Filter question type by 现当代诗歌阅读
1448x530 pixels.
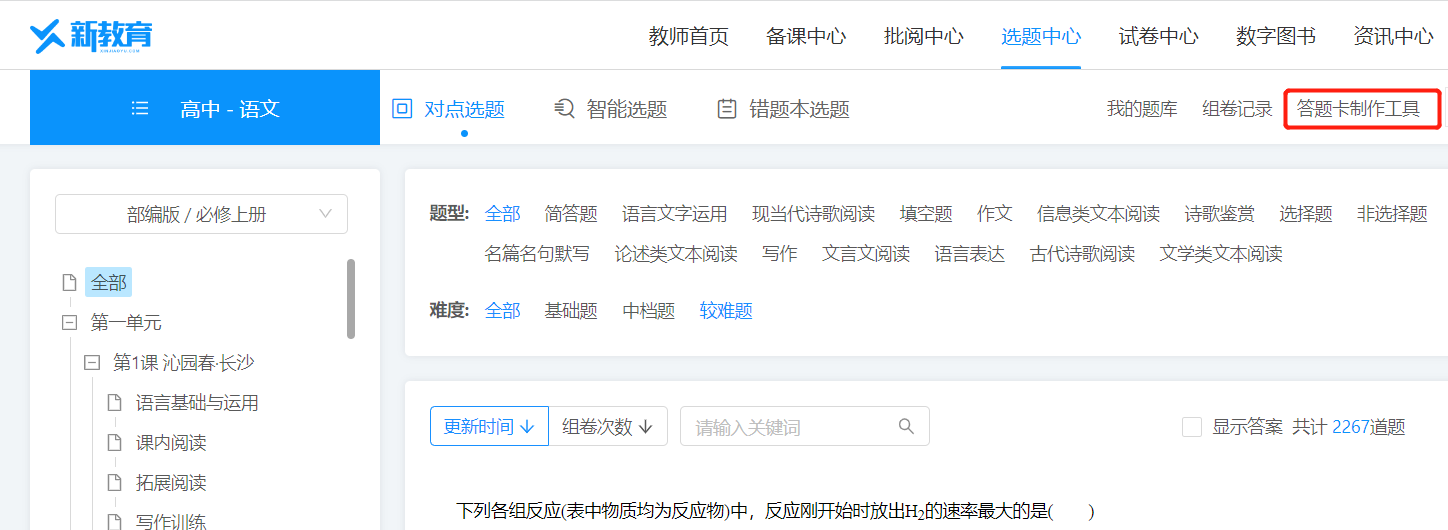[x=814, y=214]
